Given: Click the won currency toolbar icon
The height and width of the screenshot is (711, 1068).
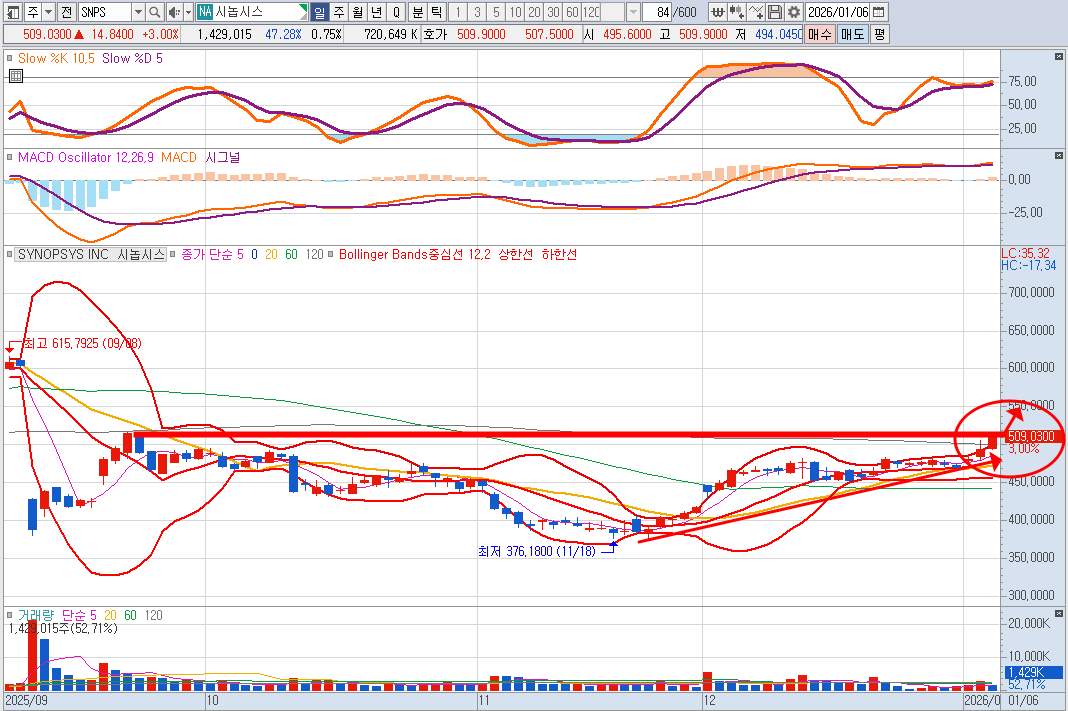Looking at the screenshot, I should click(718, 12).
